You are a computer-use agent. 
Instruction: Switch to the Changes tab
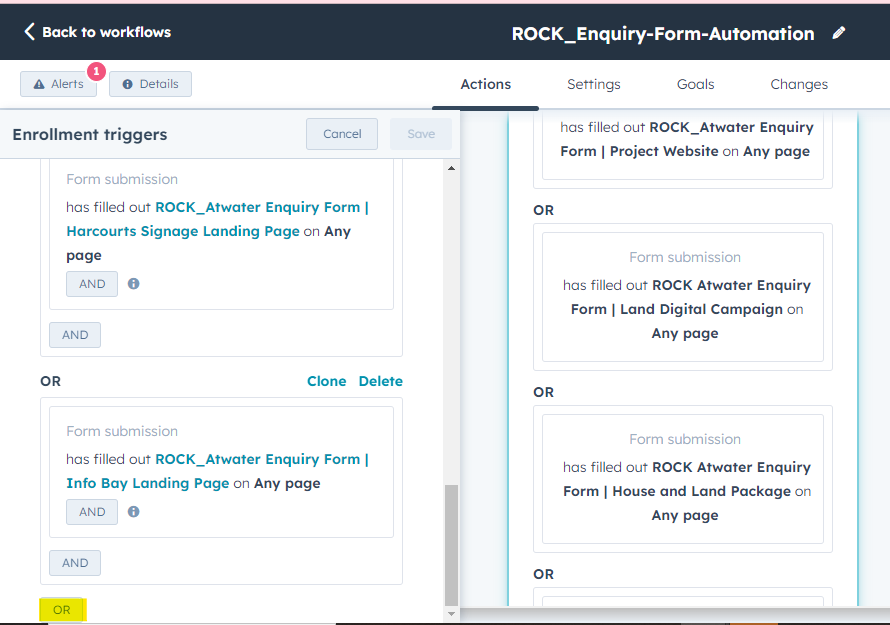pyautogui.click(x=799, y=84)
